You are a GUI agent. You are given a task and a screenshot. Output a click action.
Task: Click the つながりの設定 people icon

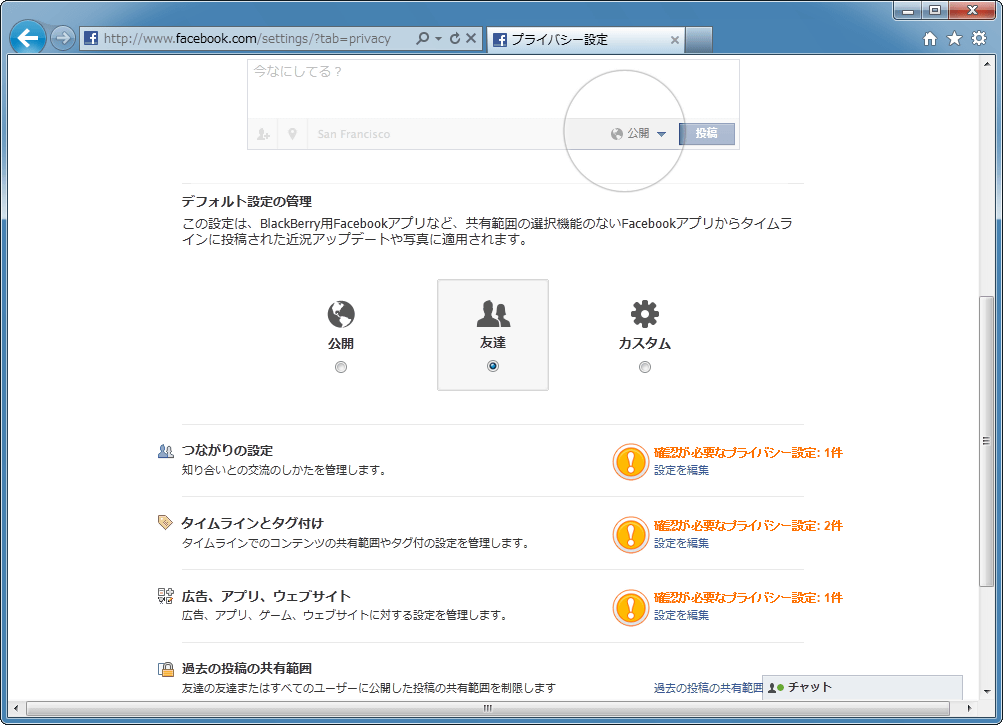coord(166,451)
